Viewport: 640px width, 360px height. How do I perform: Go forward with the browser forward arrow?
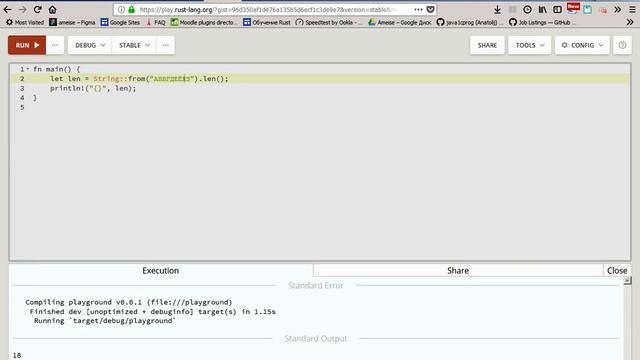coord(22,9)
